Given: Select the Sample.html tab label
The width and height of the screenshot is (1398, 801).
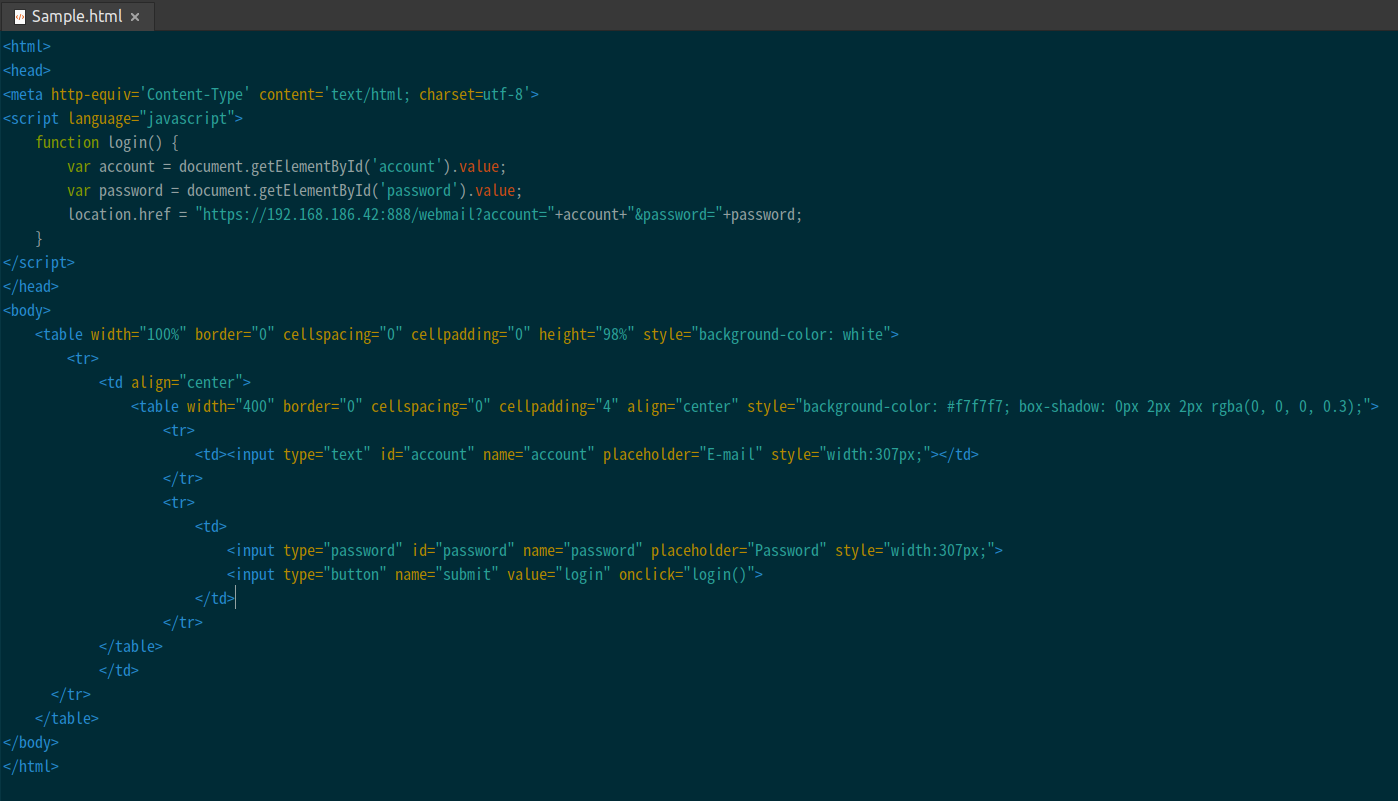Looking at the screenshot, I should (77, 17).
